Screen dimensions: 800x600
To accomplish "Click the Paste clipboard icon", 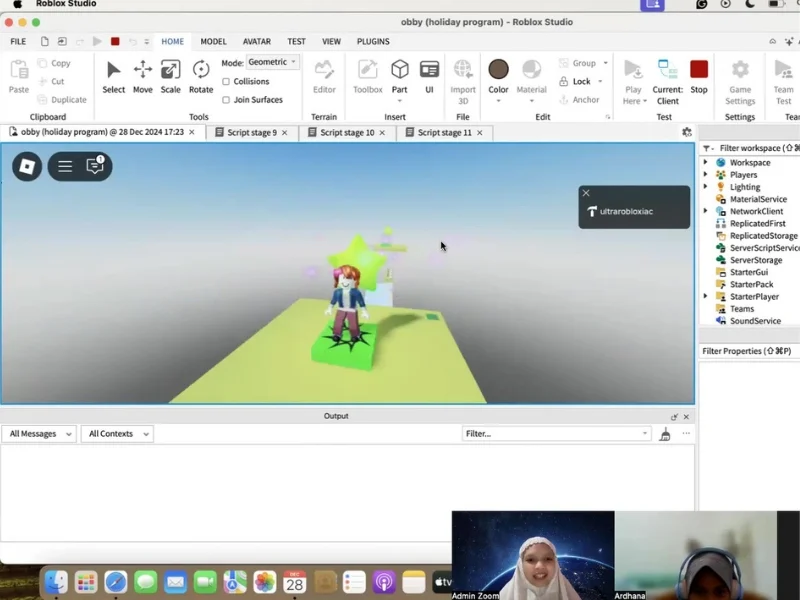I will (x=19, y=70).
